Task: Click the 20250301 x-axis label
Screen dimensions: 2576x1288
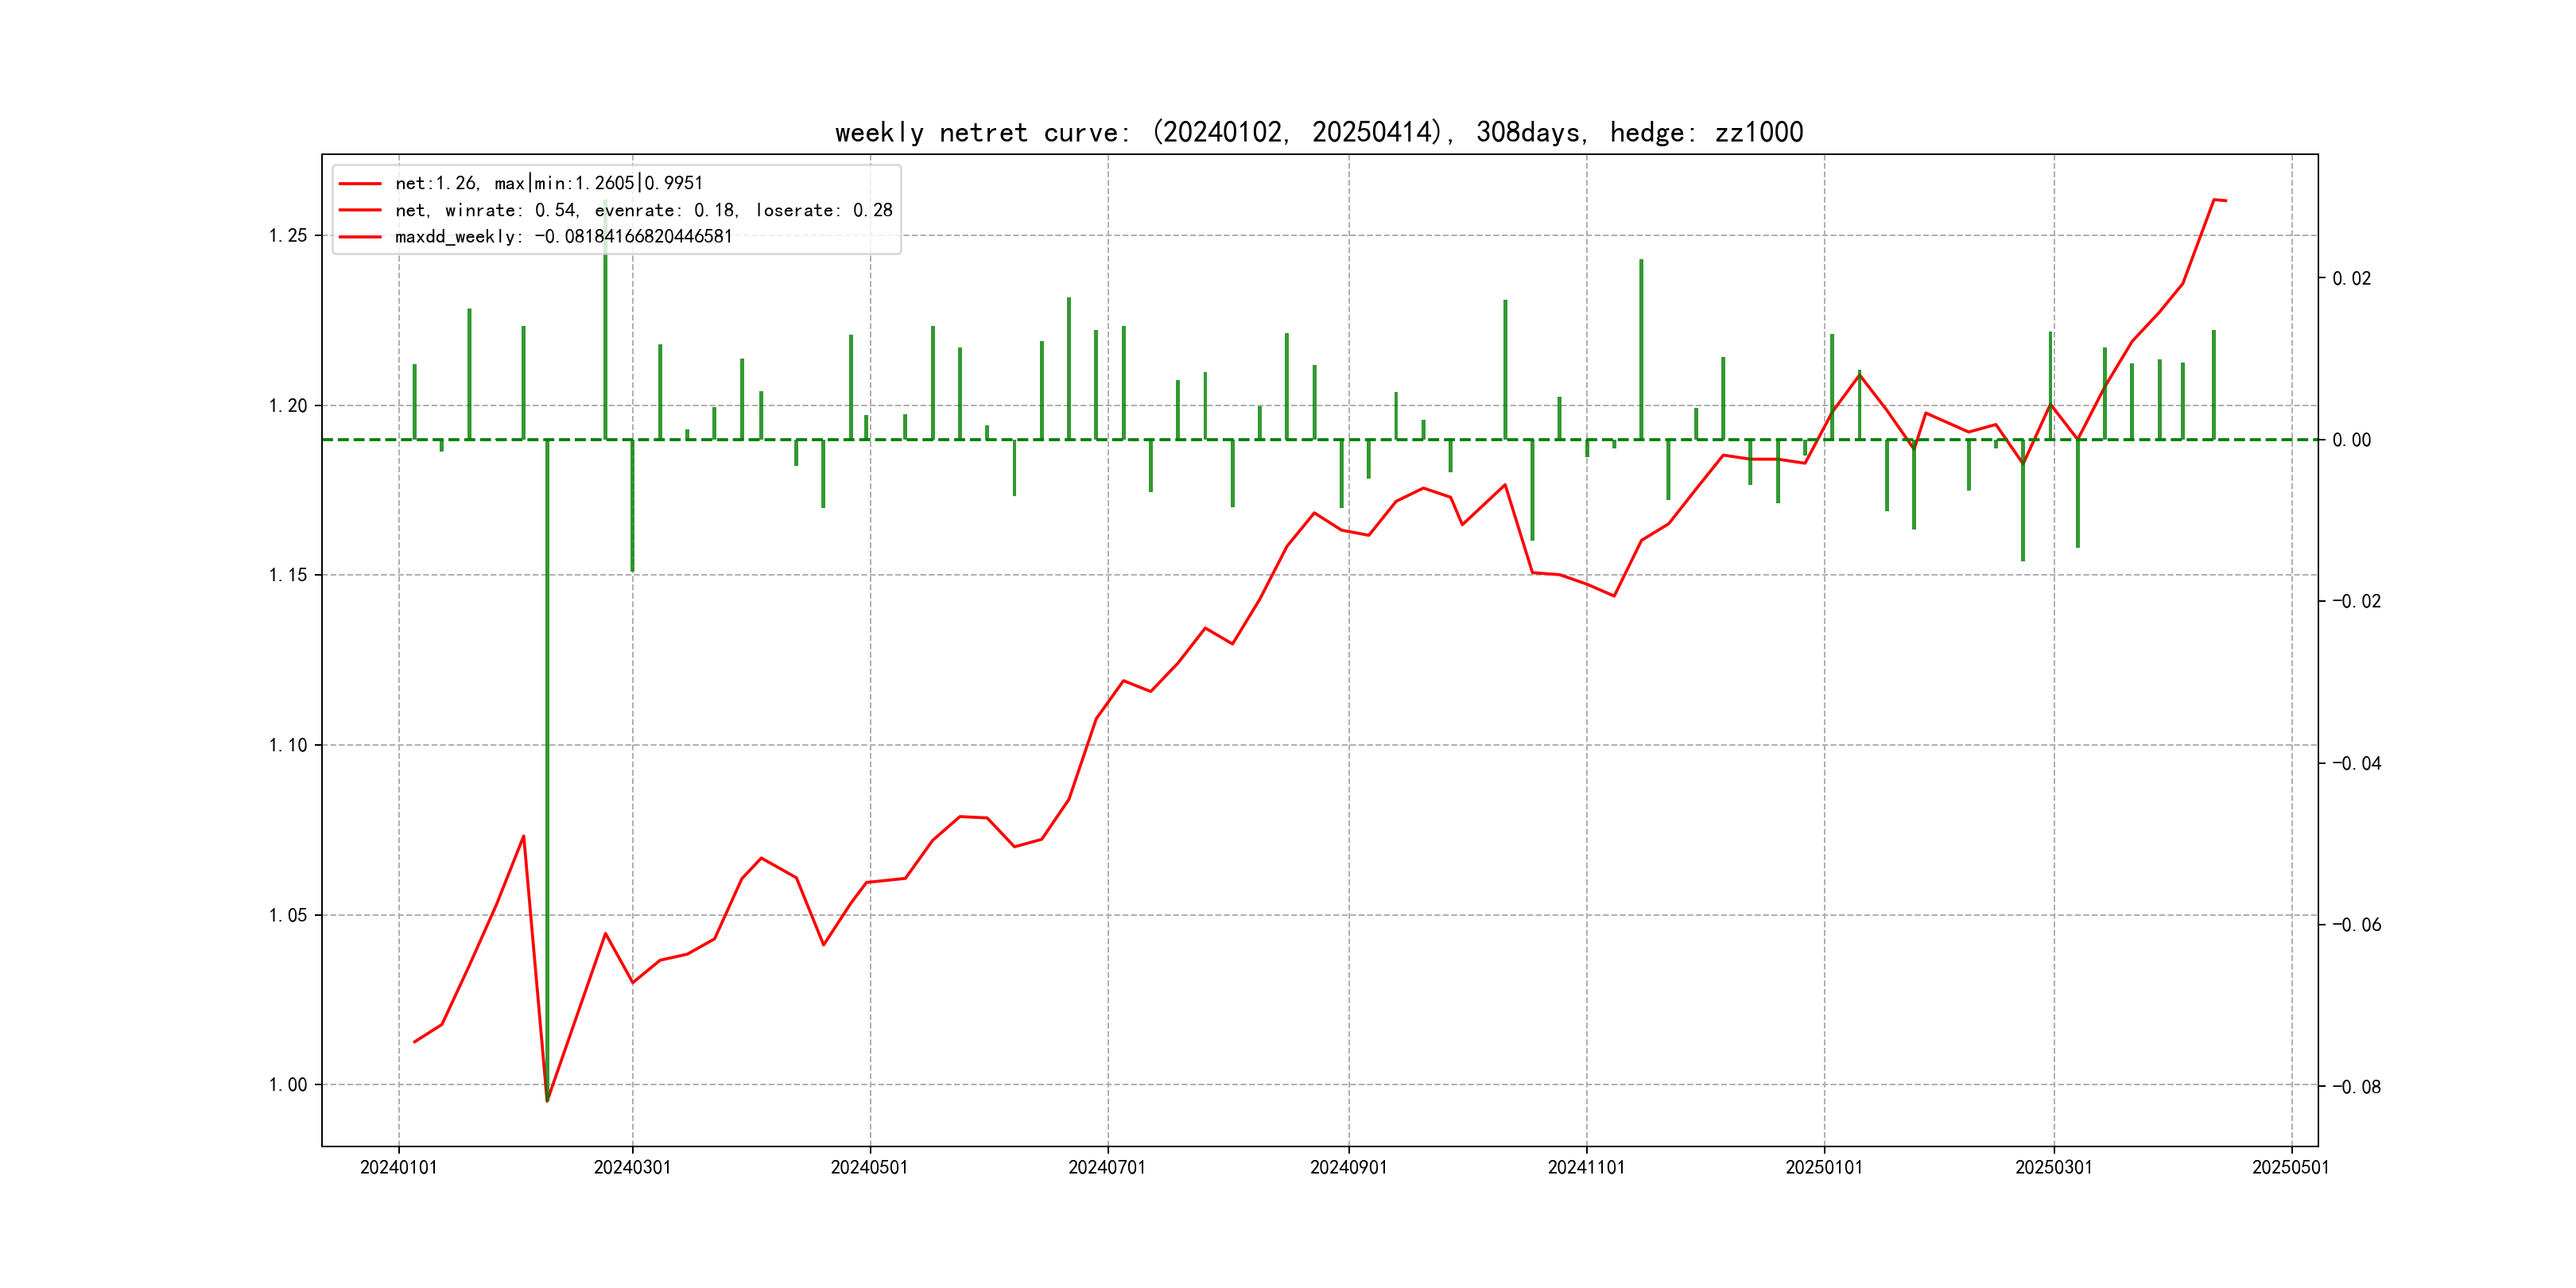Action: [x=2053, y=1167]
